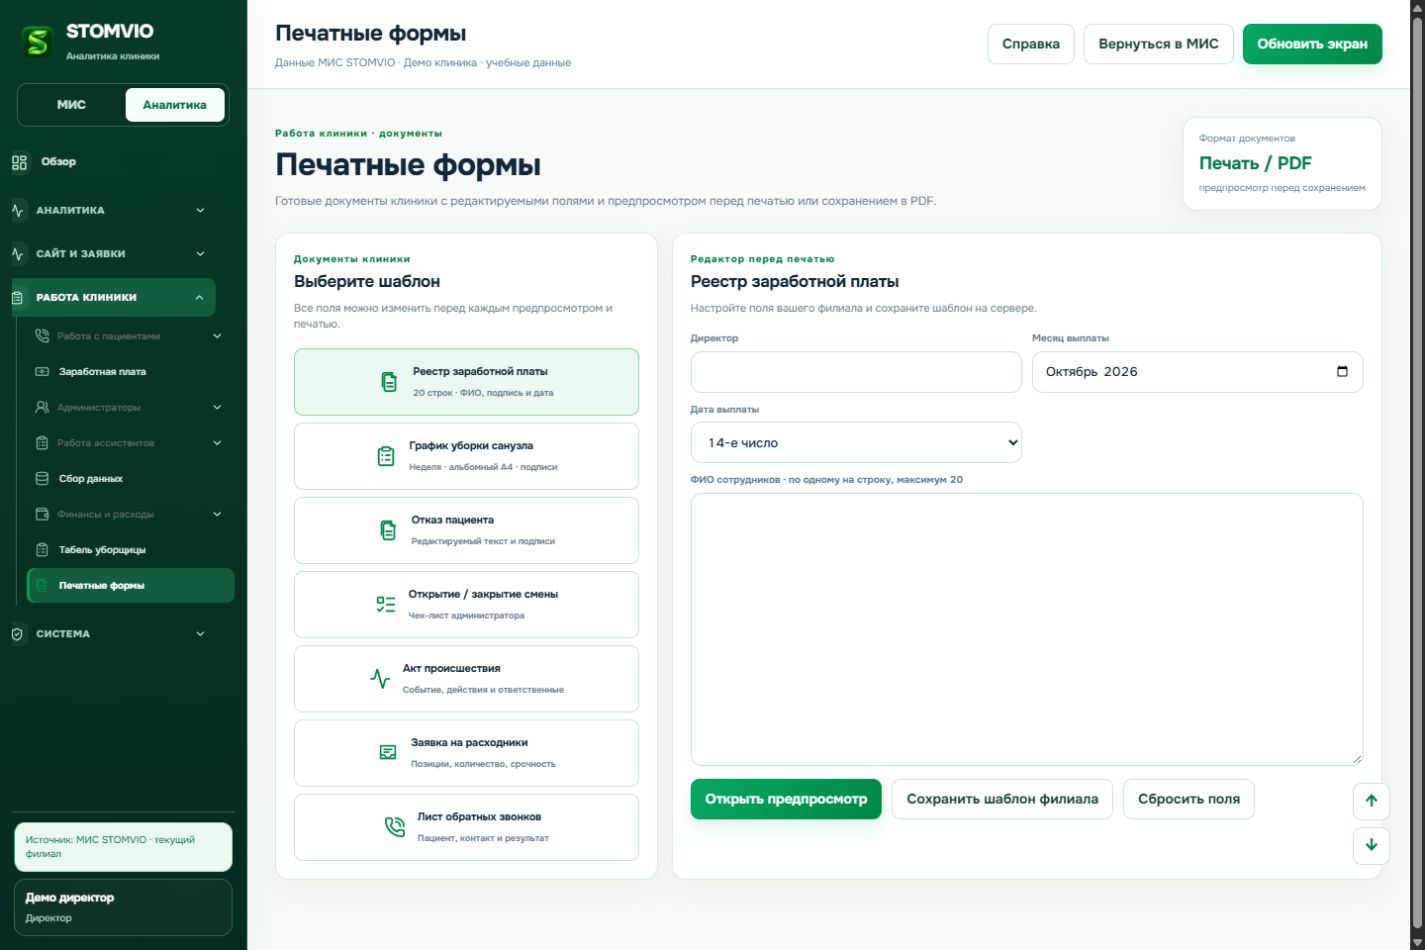Expand Работа с пациентами submenu chevron
This screenshot has width=1425, height=950.
(x=217, y=336)
